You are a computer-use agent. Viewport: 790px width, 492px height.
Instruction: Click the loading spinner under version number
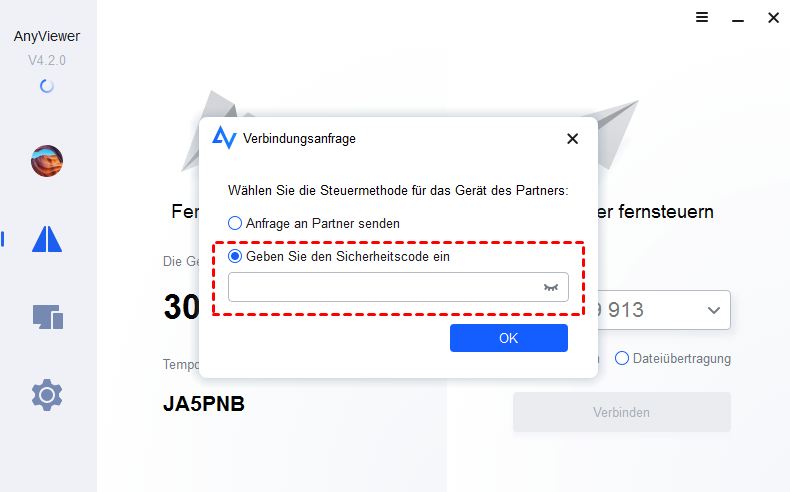coord(47,86)
